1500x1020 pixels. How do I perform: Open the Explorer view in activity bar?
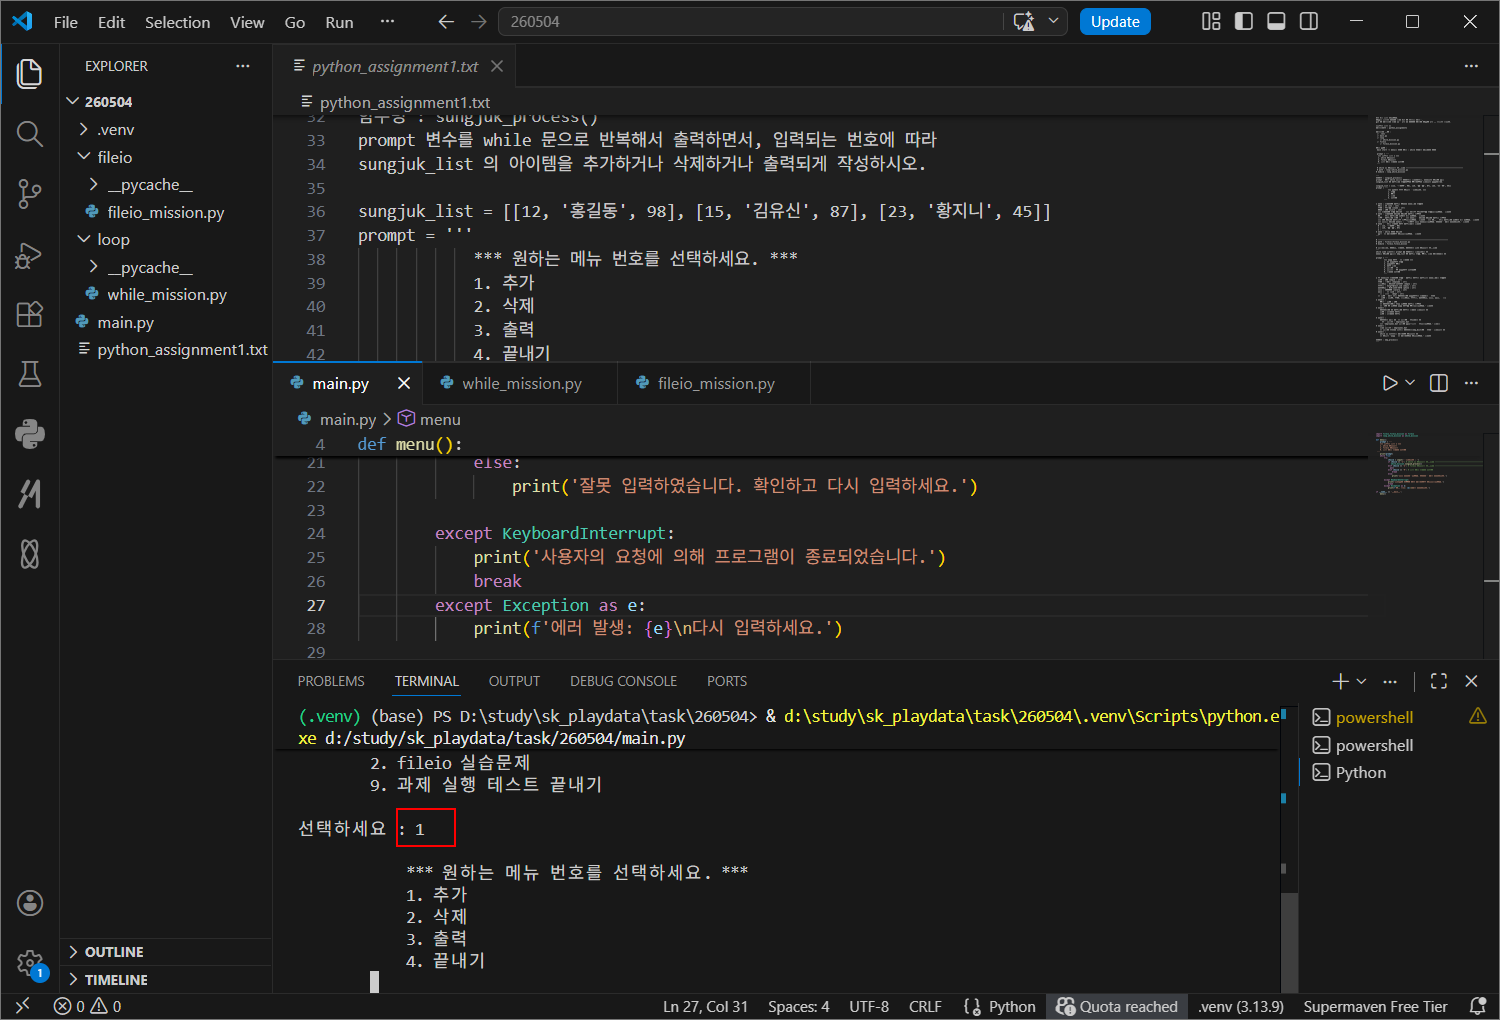click(x=30, y=73)
